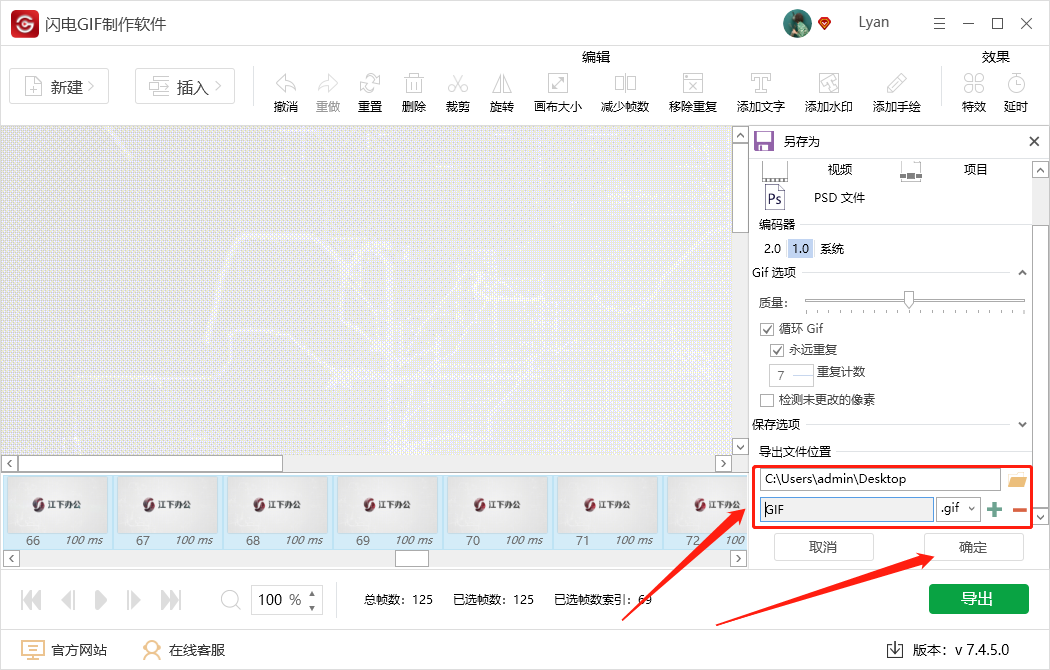1050x670 pixels.
Task: Select the 旋转 rotate tool
Action: click(502, 84)
